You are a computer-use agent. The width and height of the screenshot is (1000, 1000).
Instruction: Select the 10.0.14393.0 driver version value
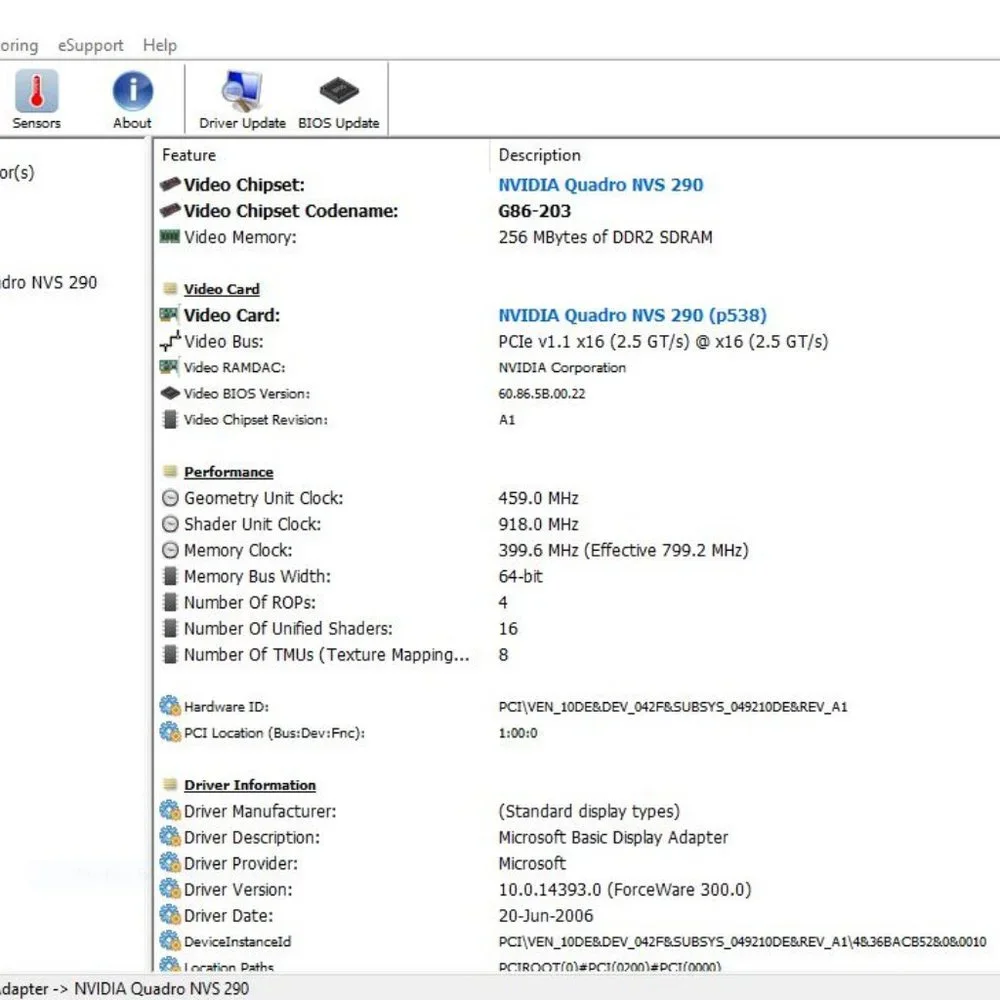tap(624, 890)
